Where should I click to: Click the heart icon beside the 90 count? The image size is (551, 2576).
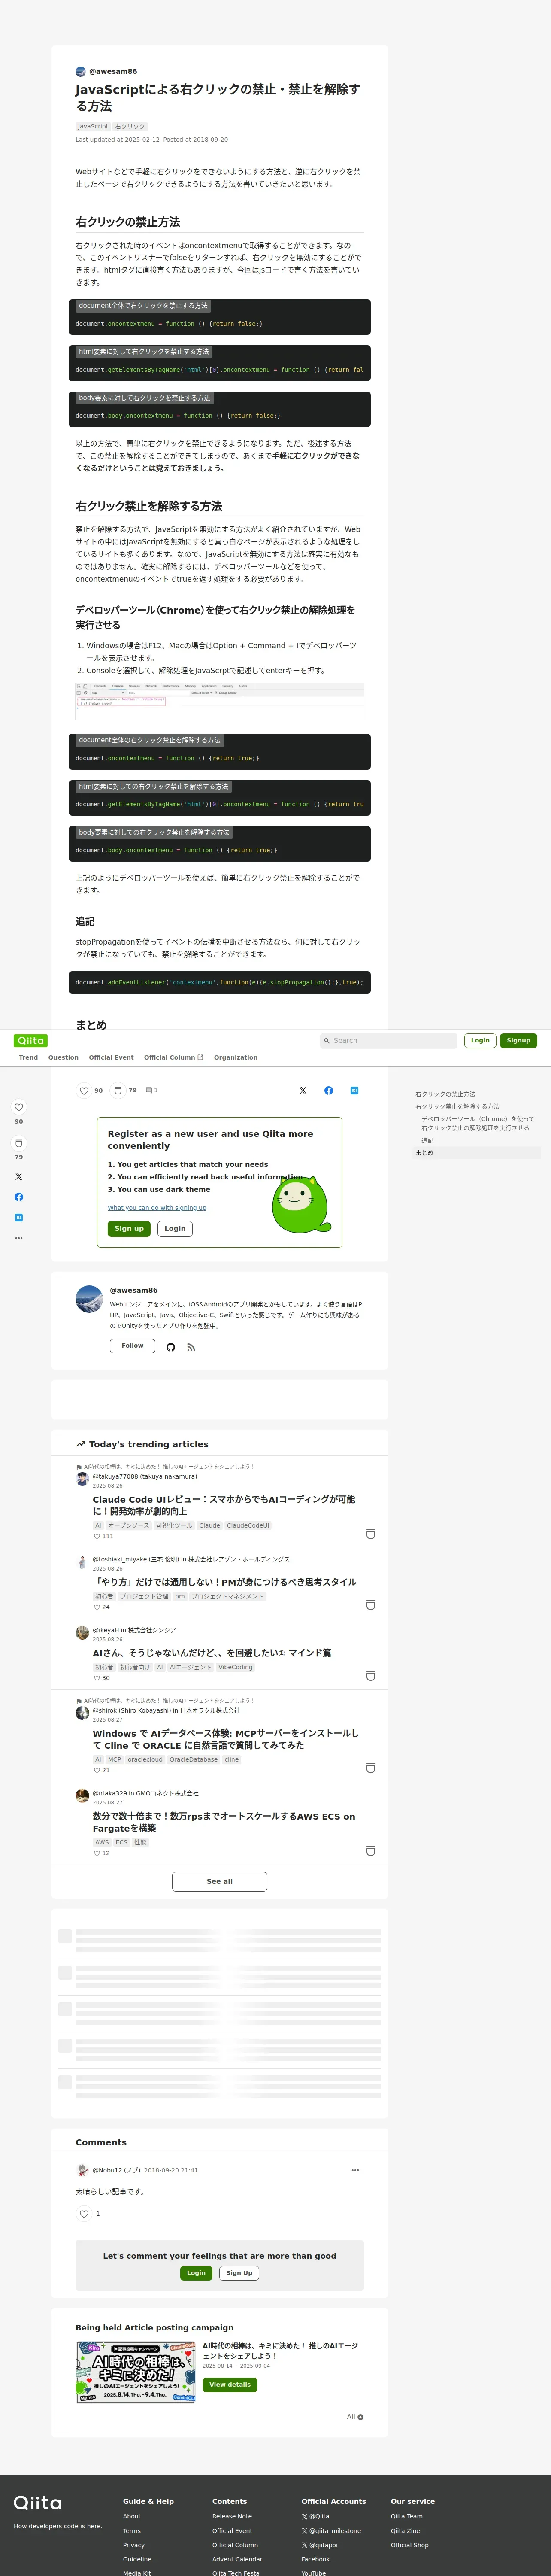84,1090
